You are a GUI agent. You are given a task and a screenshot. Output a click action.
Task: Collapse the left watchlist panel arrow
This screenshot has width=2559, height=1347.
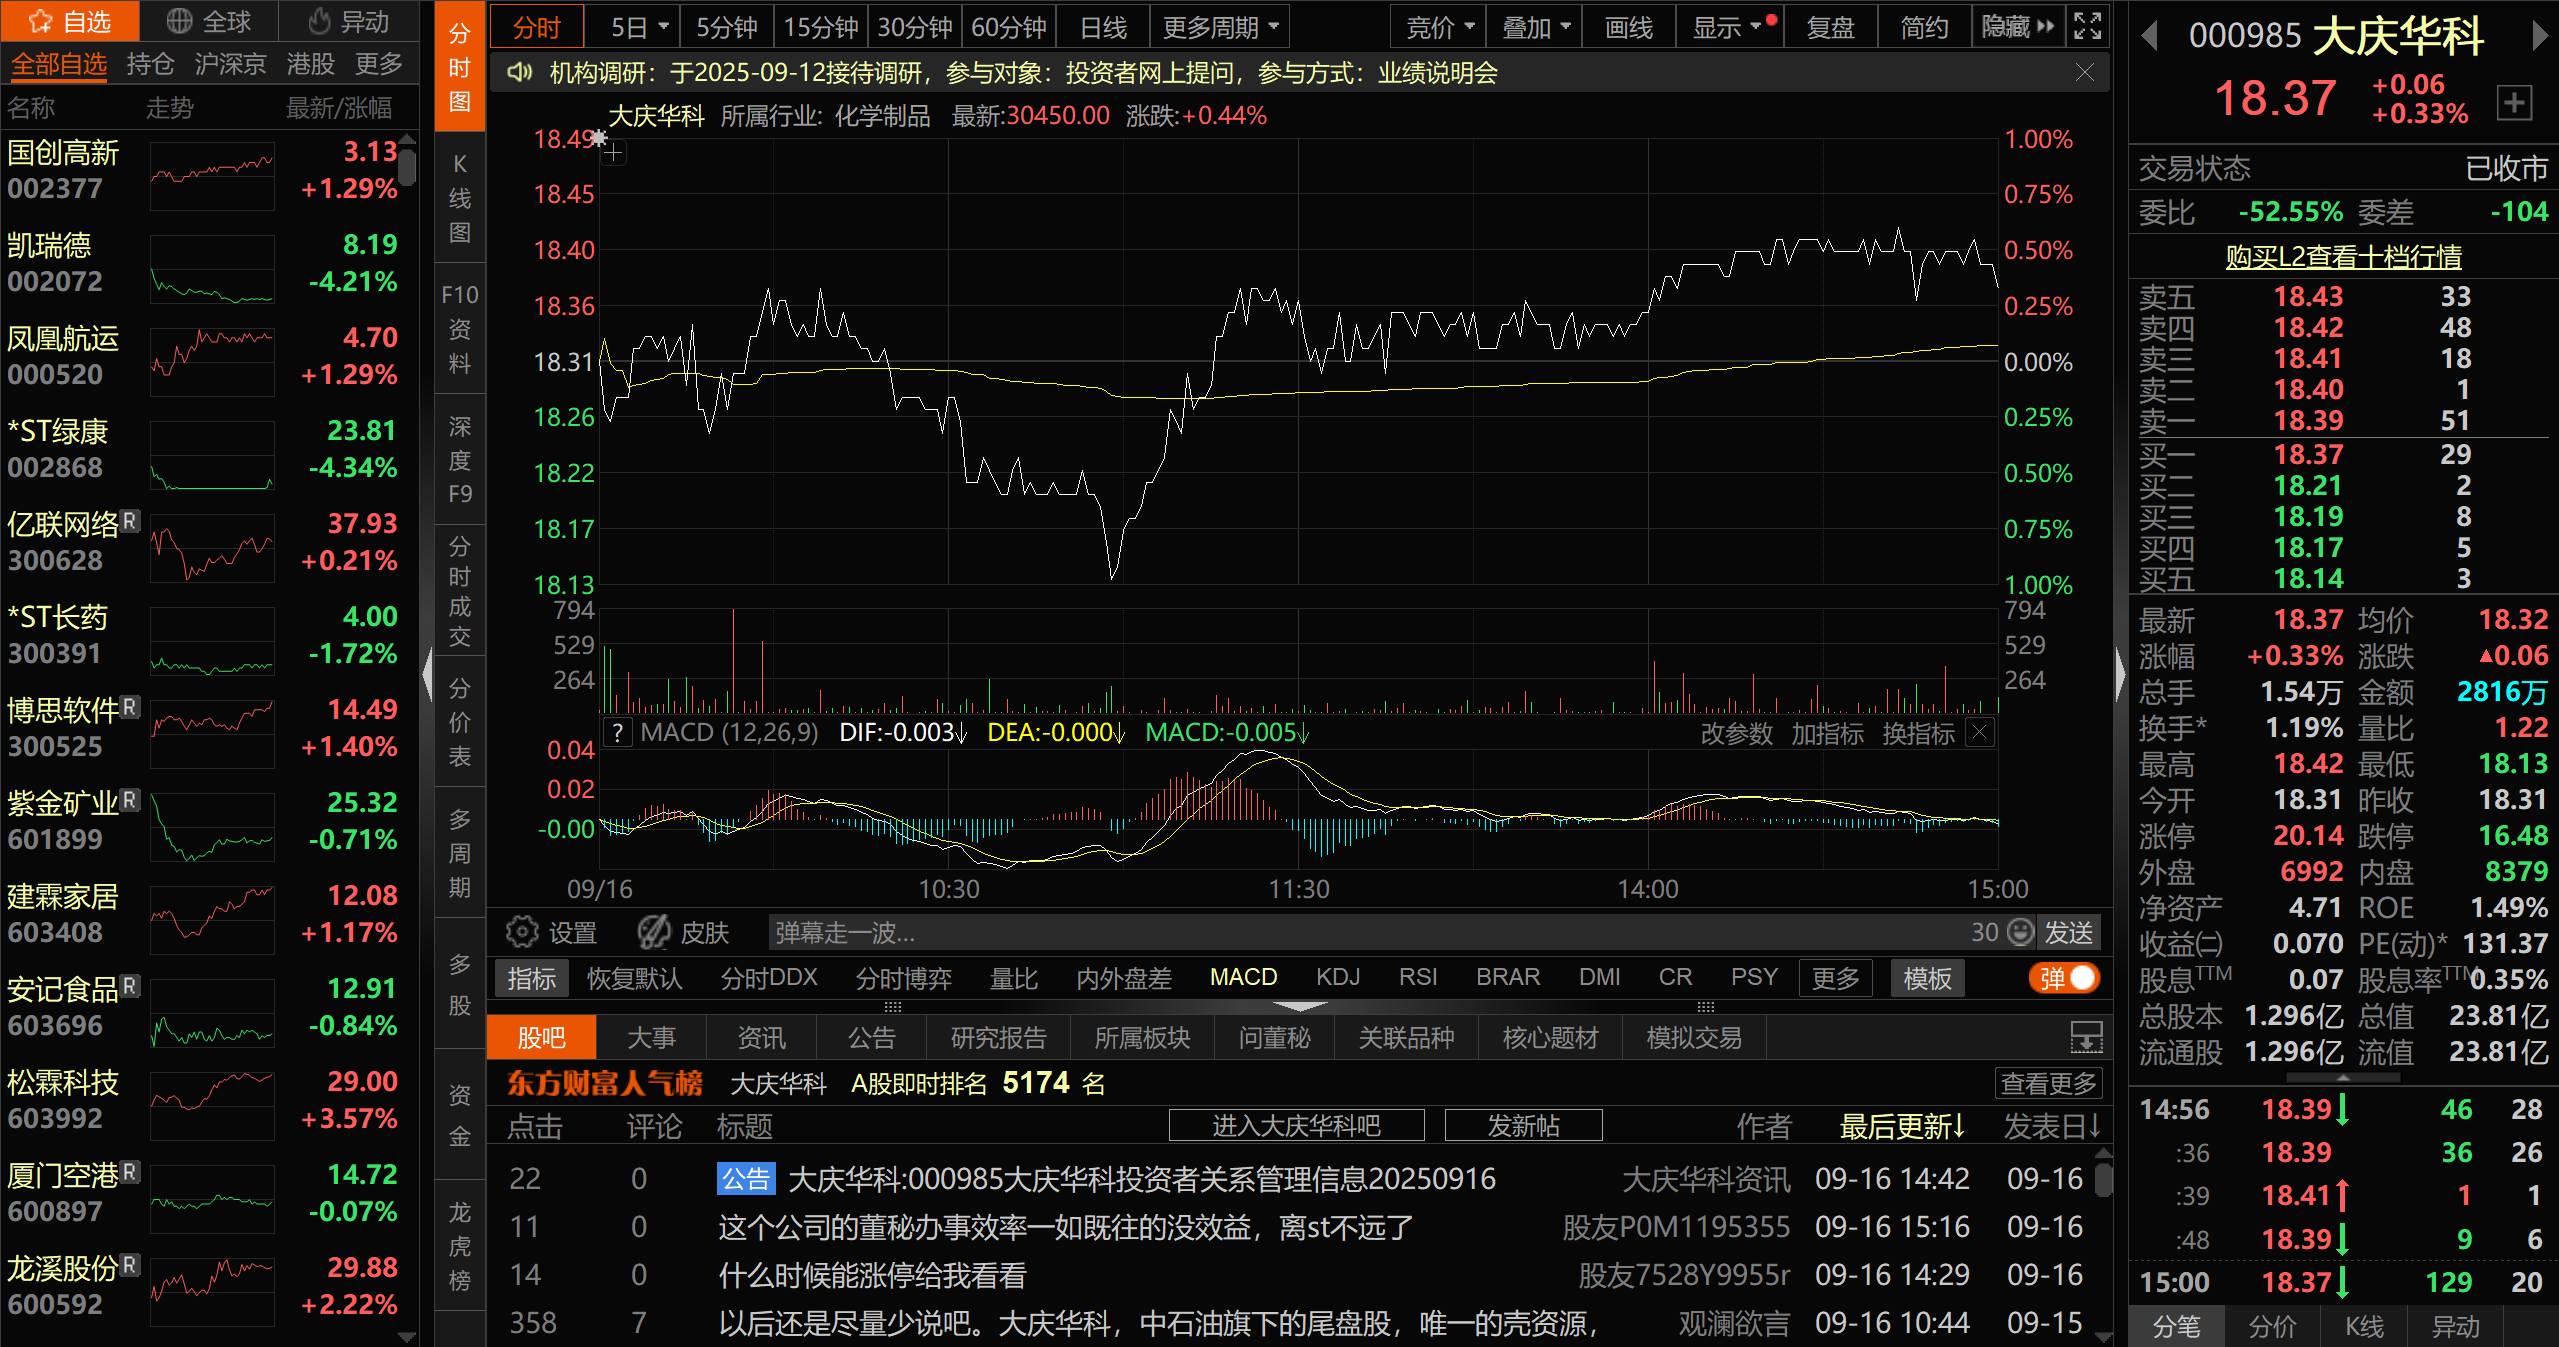pos(428,674)
